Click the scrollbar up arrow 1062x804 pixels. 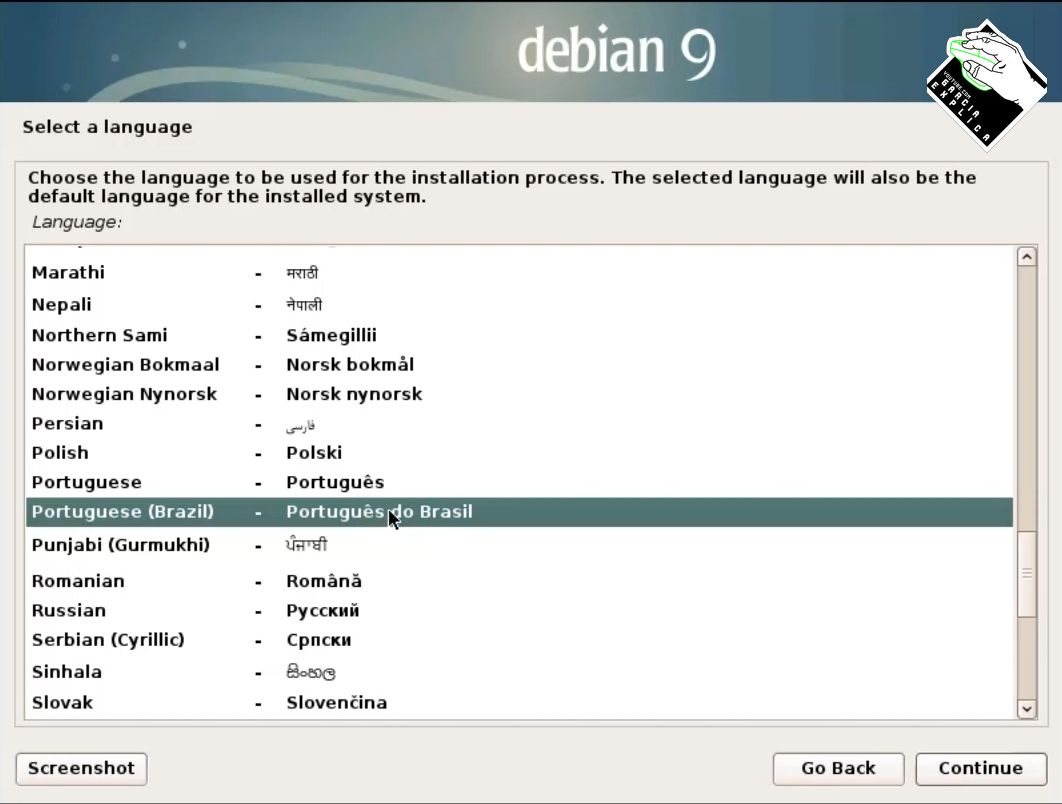1027,257
